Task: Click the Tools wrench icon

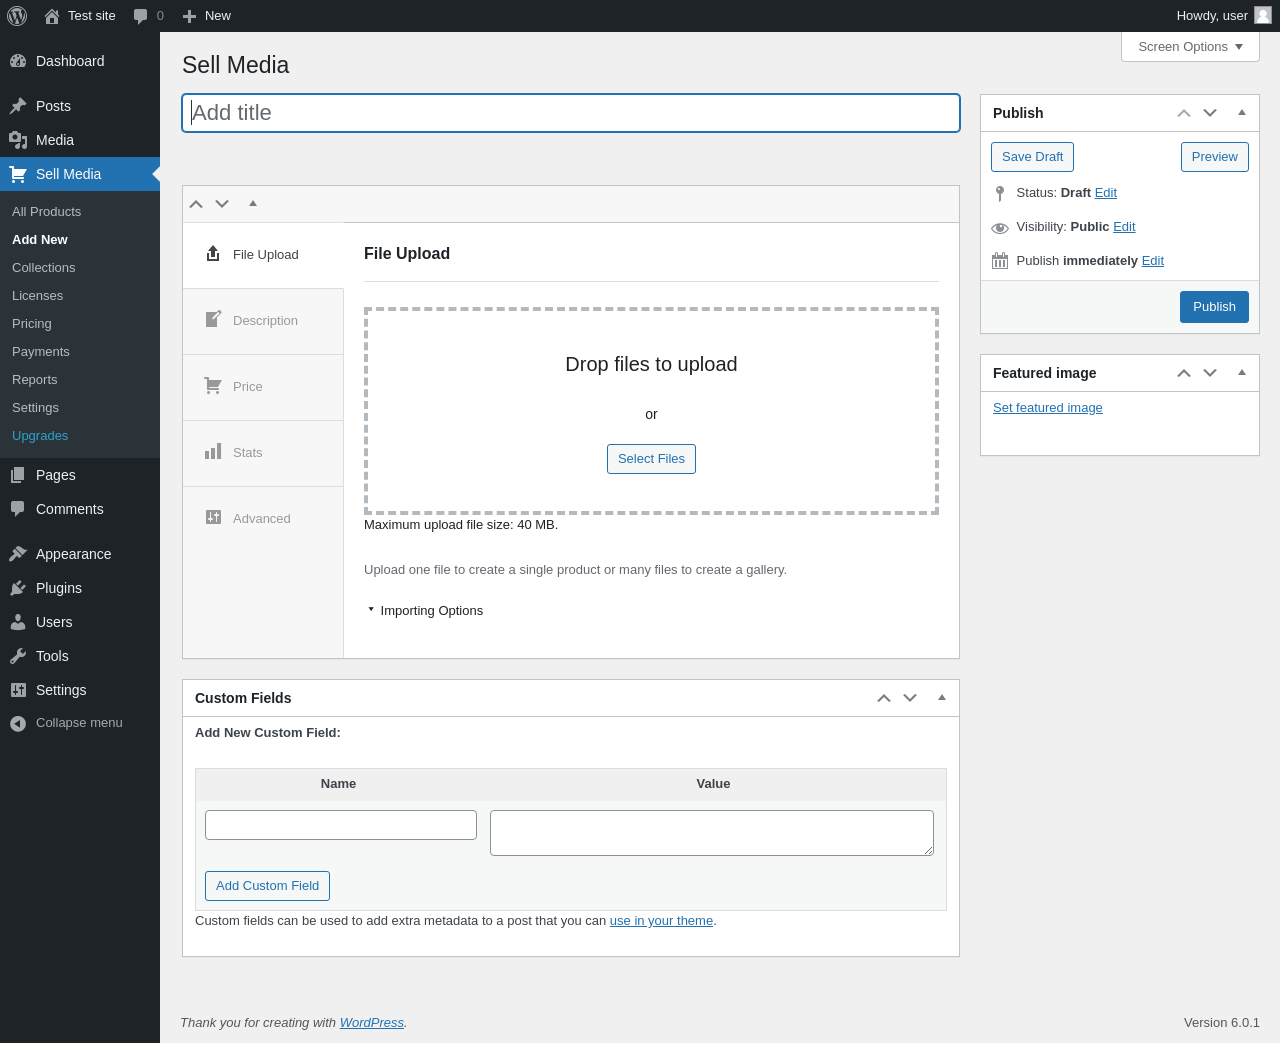Action: [18, 656]
